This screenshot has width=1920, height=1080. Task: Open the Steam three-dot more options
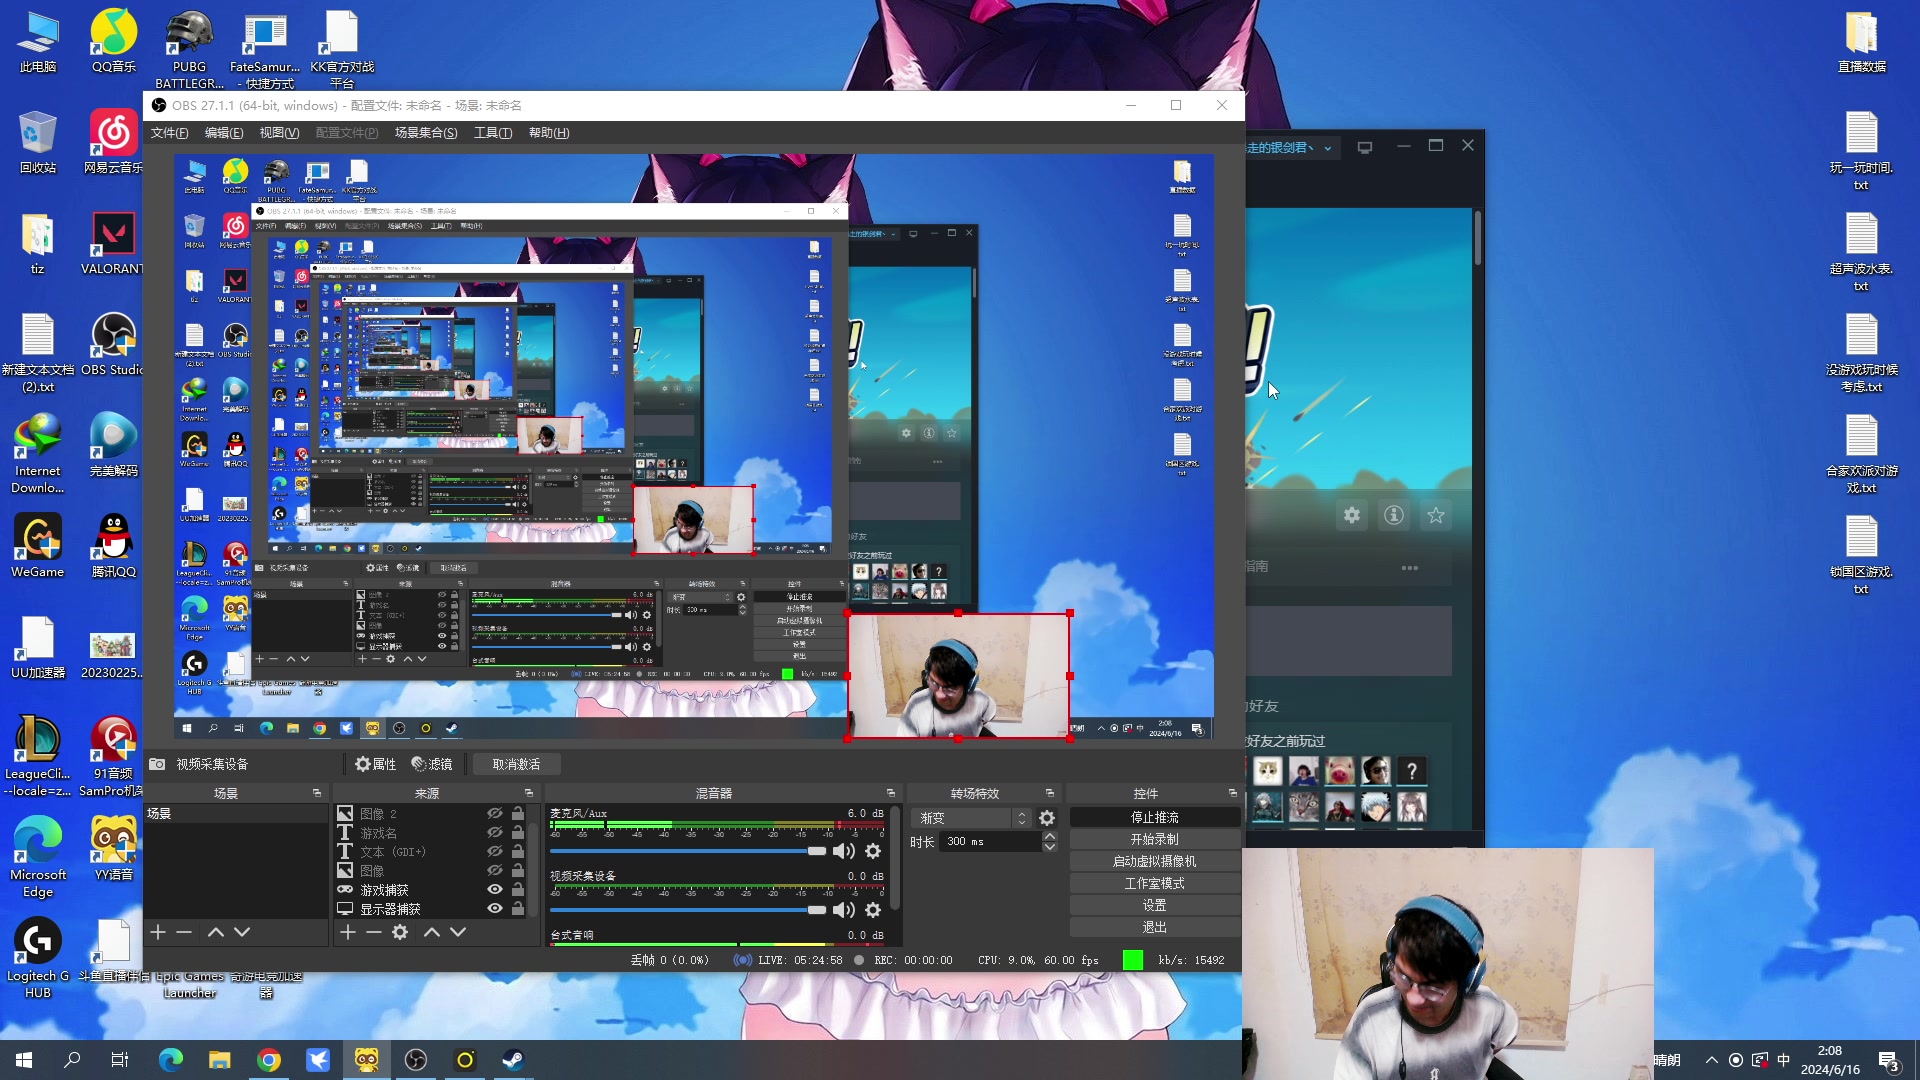[1410, 568]
